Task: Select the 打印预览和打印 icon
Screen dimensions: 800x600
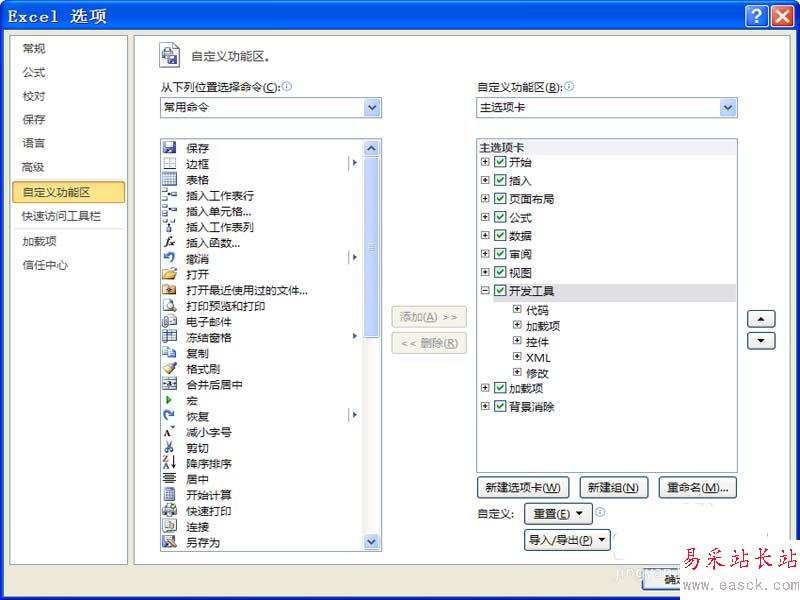Action: pyautogui.click(x=169, y=306)
